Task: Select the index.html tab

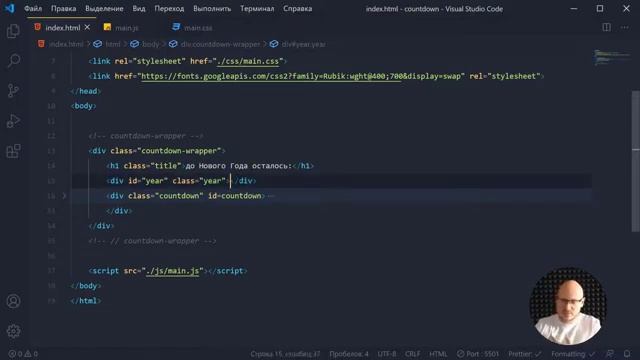Action: click(62, 28)
